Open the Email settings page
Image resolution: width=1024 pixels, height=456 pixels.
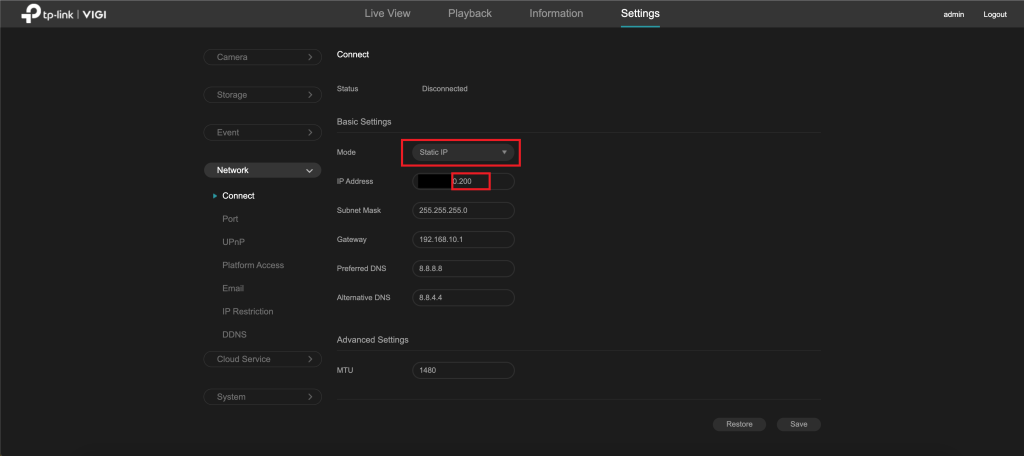pyautogui.click(x=233, y=288)
